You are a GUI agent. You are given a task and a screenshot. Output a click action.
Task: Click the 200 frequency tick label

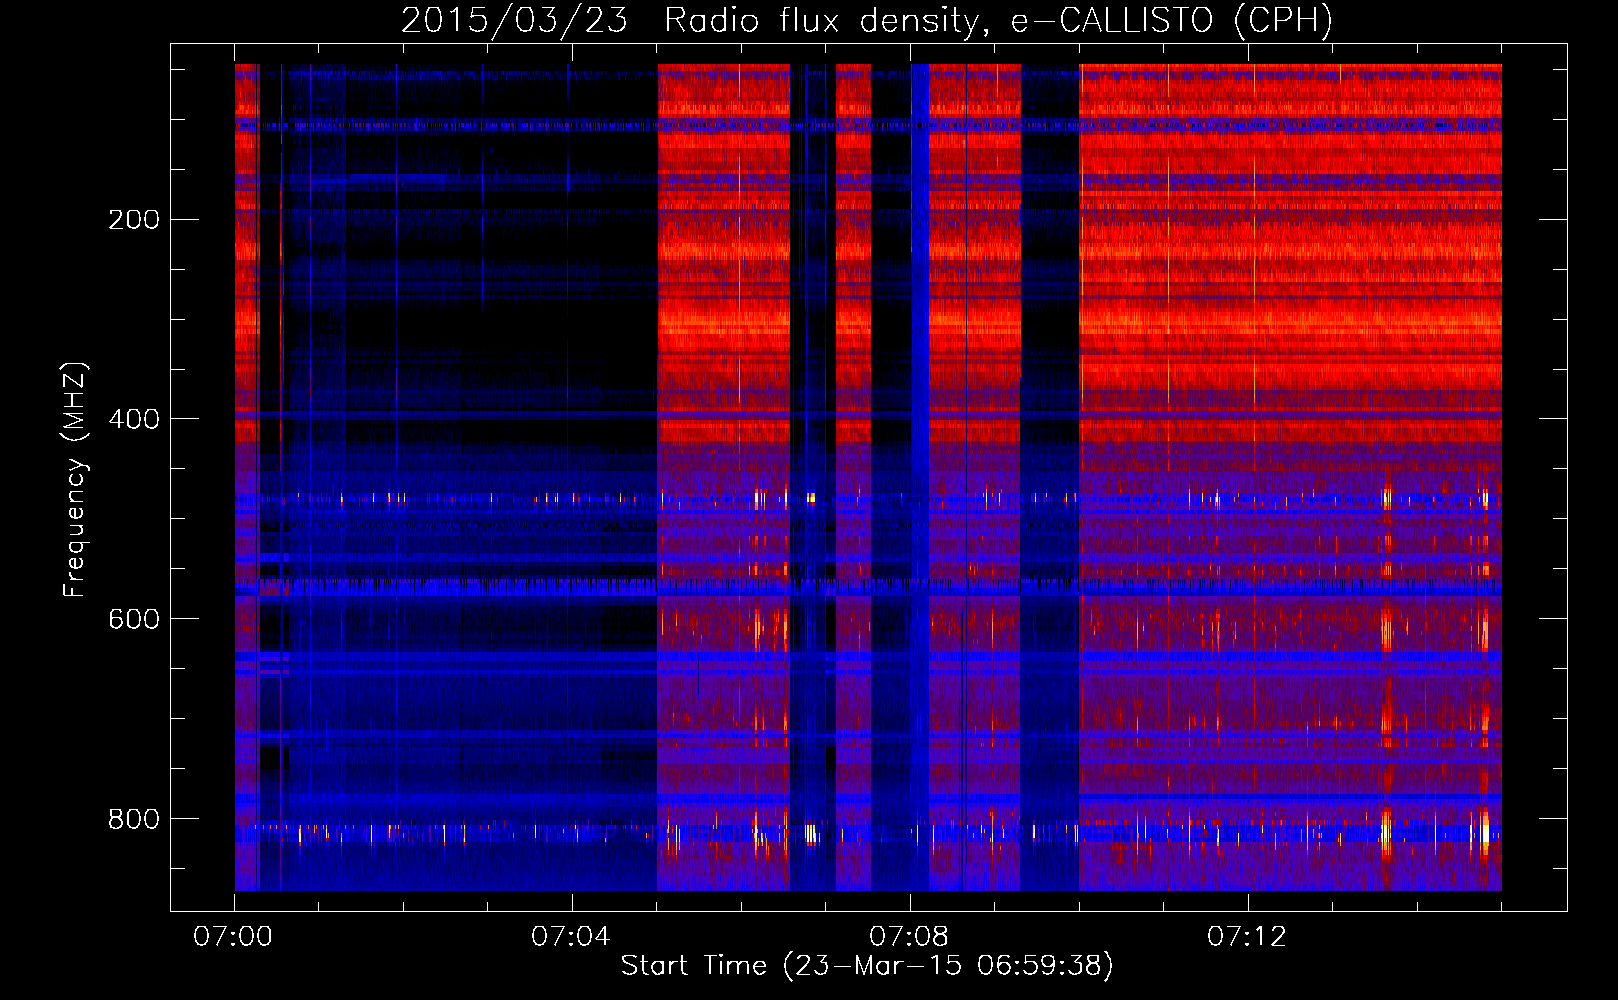tap(134, 220)
